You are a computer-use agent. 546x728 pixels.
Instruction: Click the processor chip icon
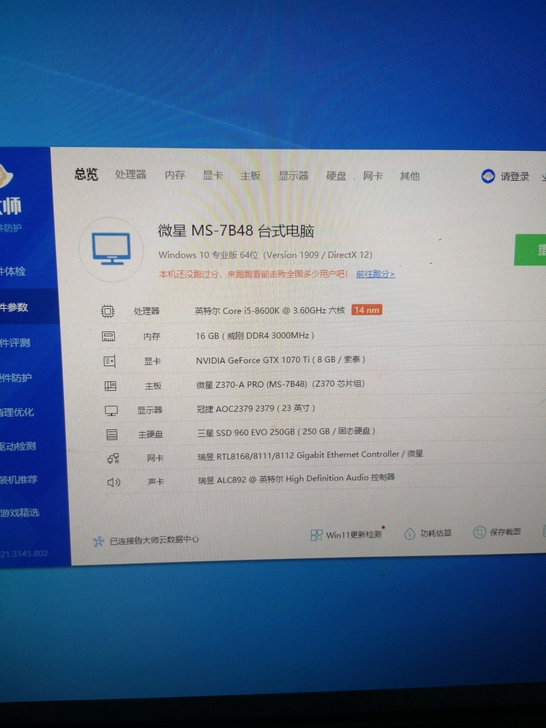pyautogui.click(x=108, y=311)
